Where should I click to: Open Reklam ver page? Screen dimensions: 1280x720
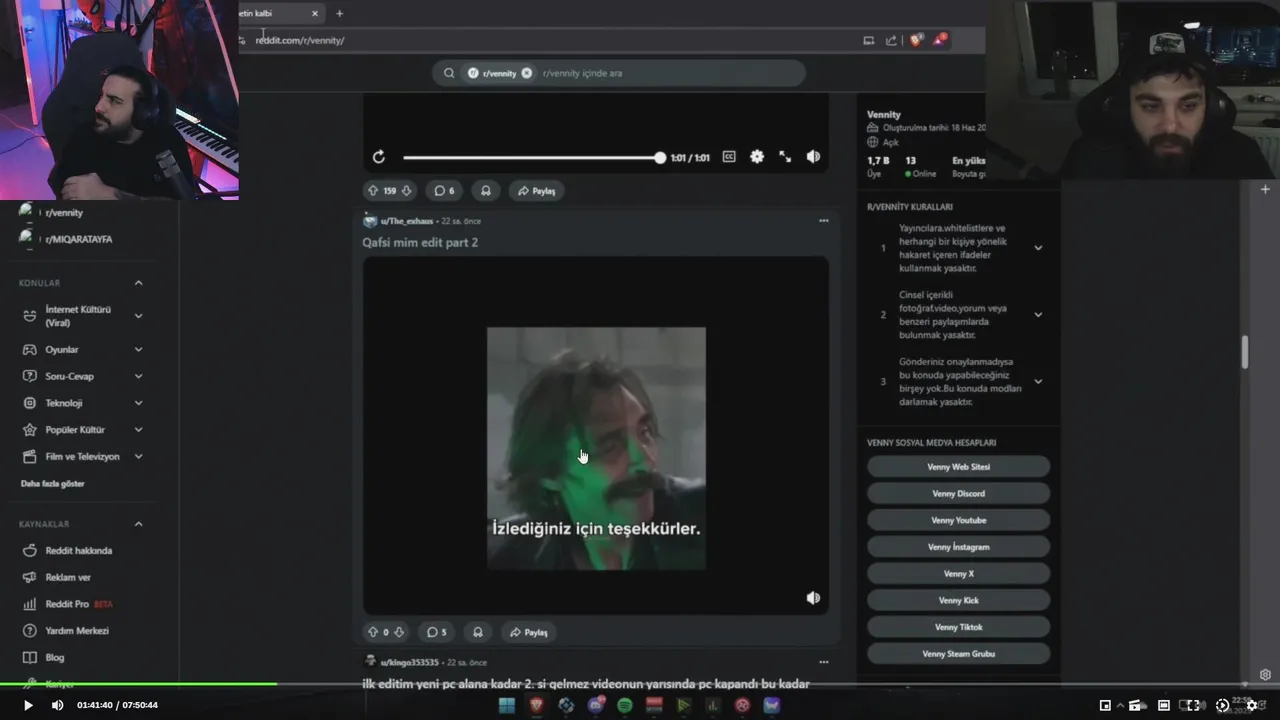(68, 577)
